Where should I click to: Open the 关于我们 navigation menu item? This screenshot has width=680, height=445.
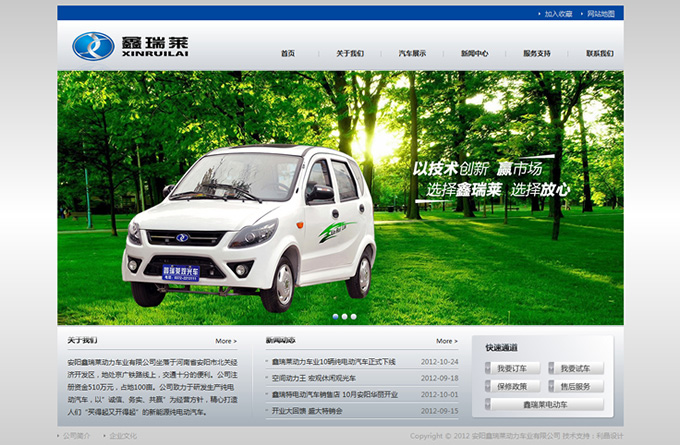coord(350,53)
